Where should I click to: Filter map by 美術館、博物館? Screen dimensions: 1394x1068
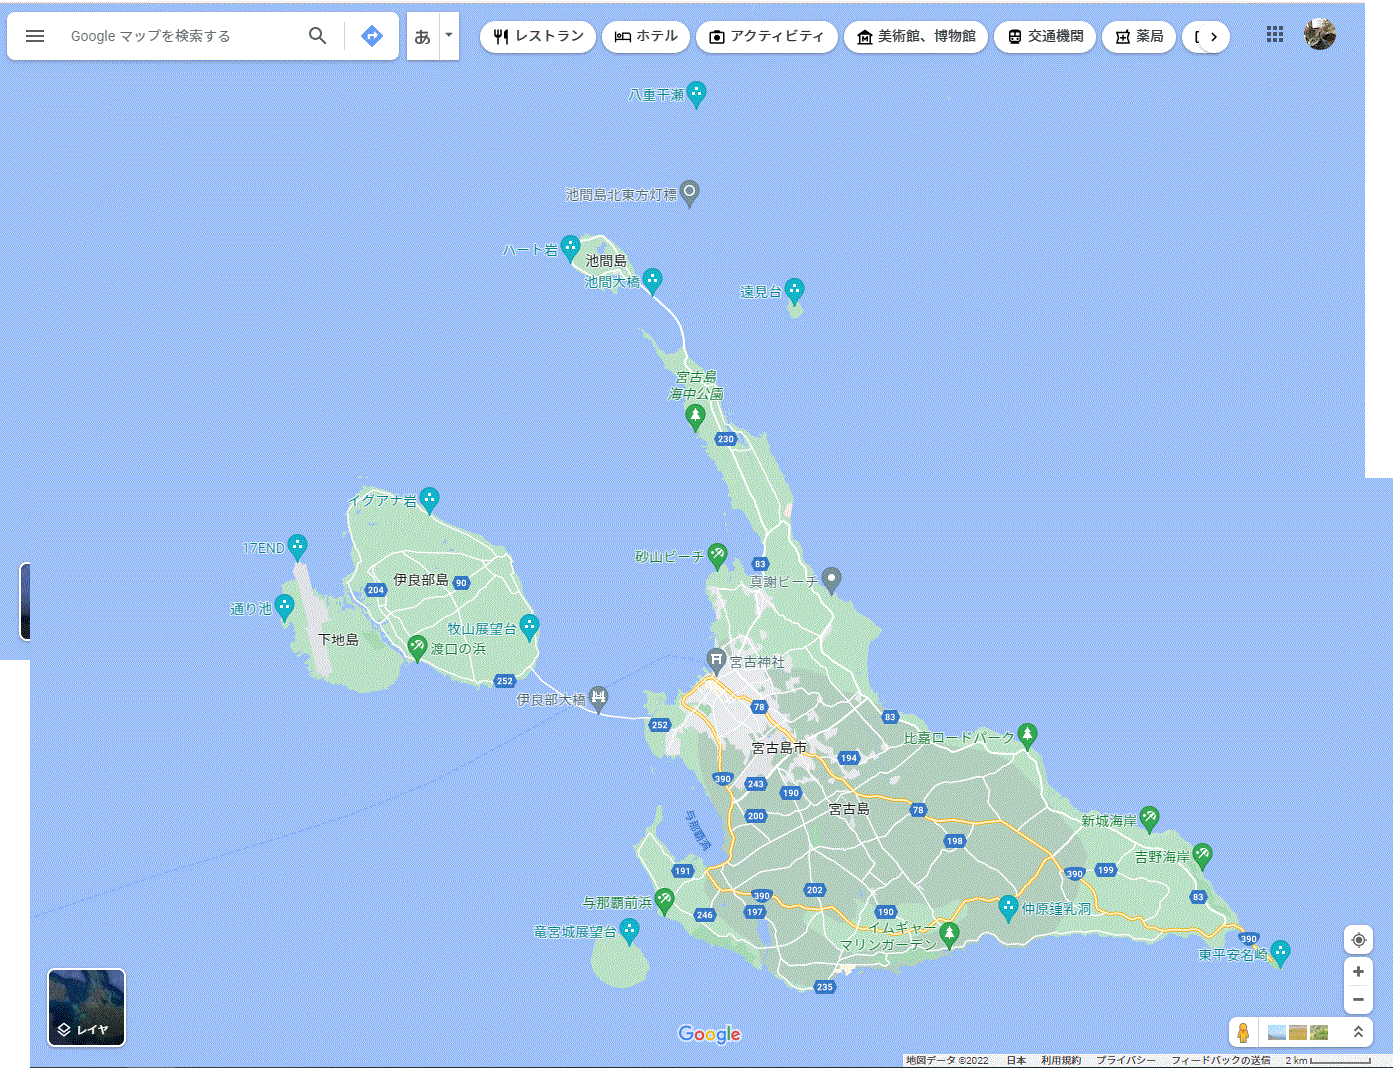tap(916, 37)
